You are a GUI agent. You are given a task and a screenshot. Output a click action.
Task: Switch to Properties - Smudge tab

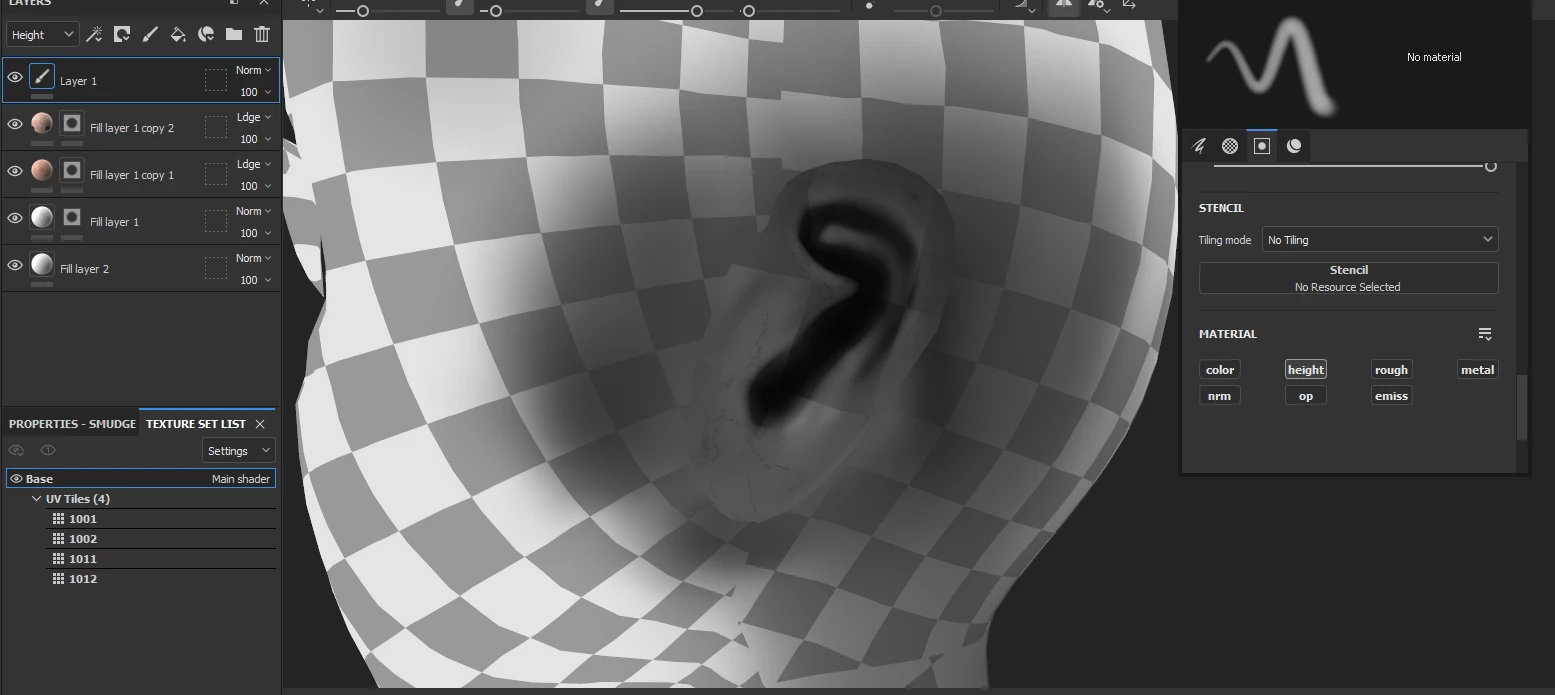[72, 424]
